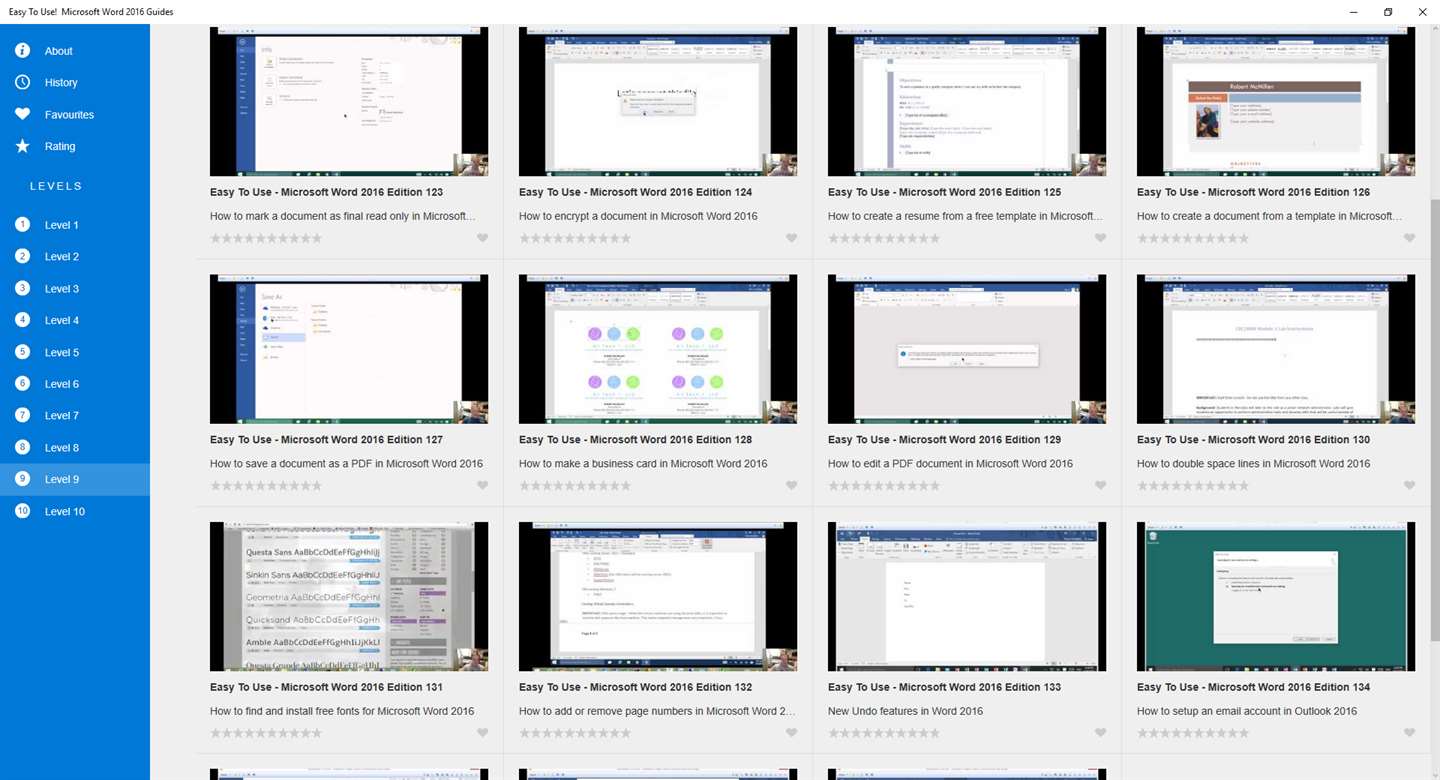This screenshot has height=780, width=1440.
Task: Select the Level 4 number badge
Action: click(x=22, y=320)
